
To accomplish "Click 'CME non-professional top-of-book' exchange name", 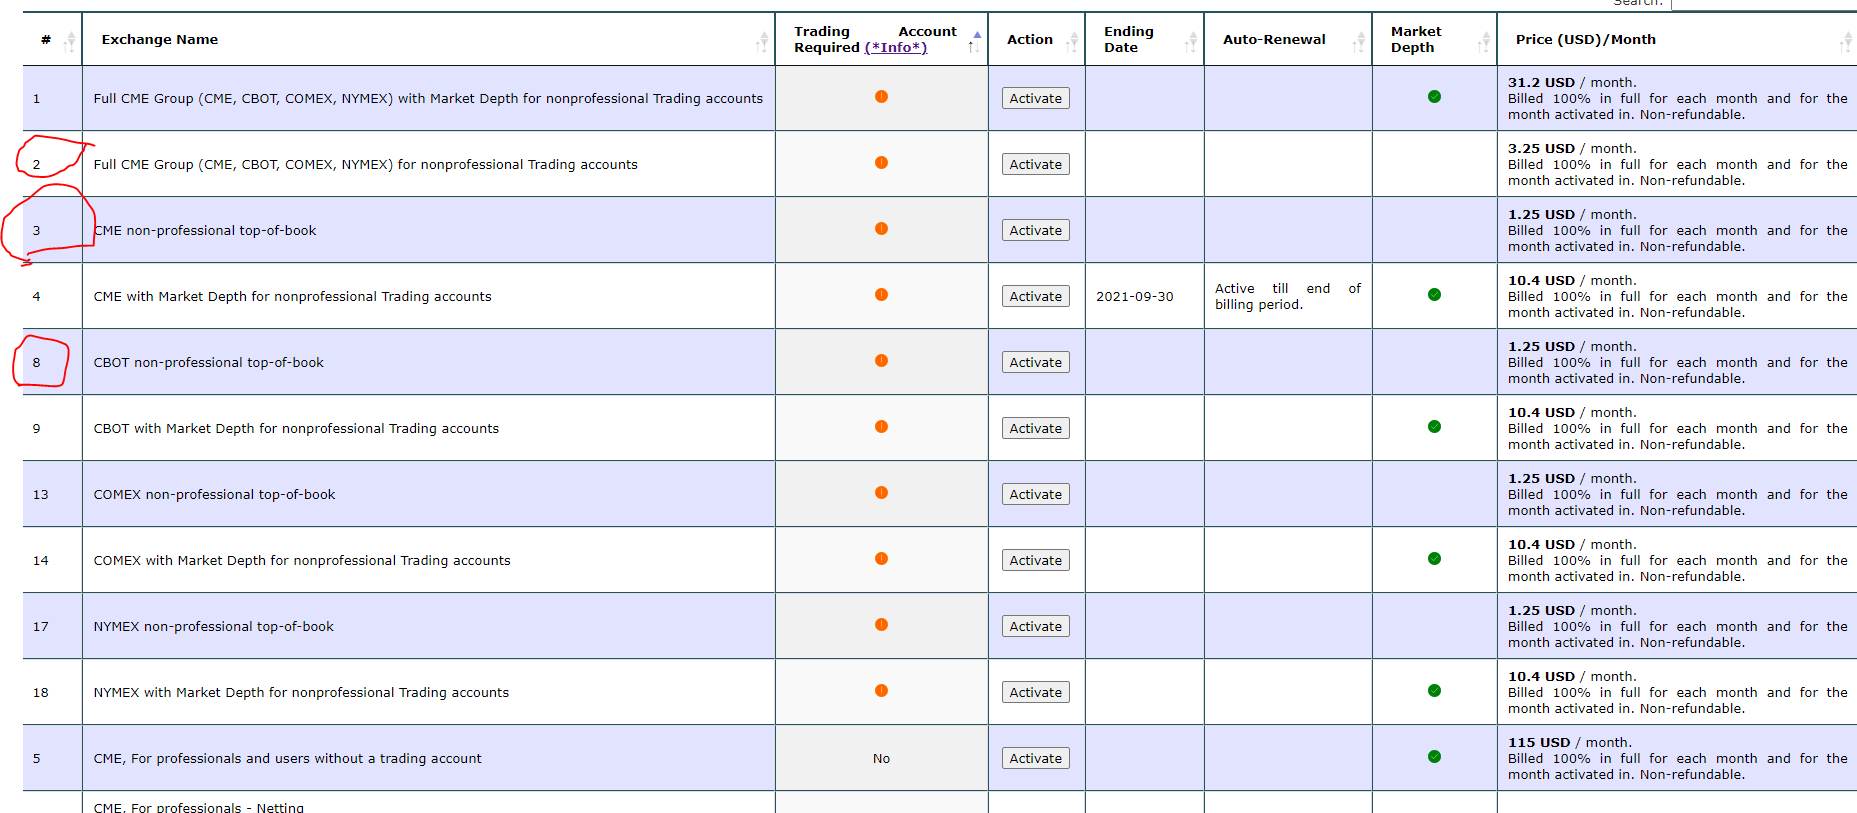I will coord(205,231).
